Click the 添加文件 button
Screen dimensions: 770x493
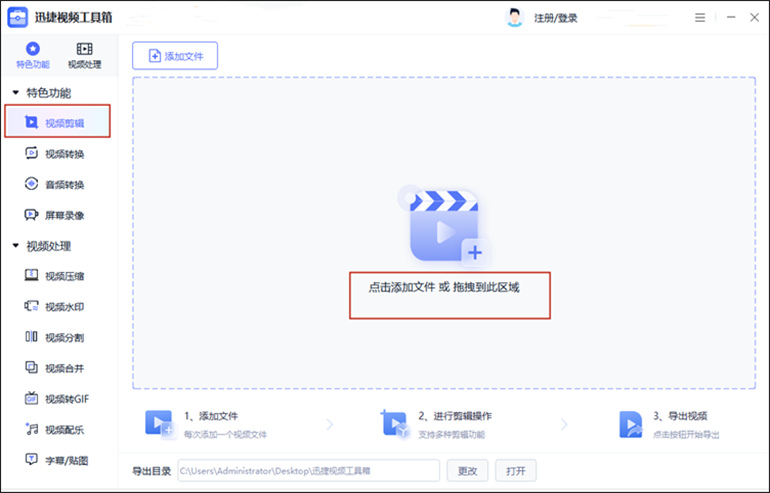click(x=175, y=56)
